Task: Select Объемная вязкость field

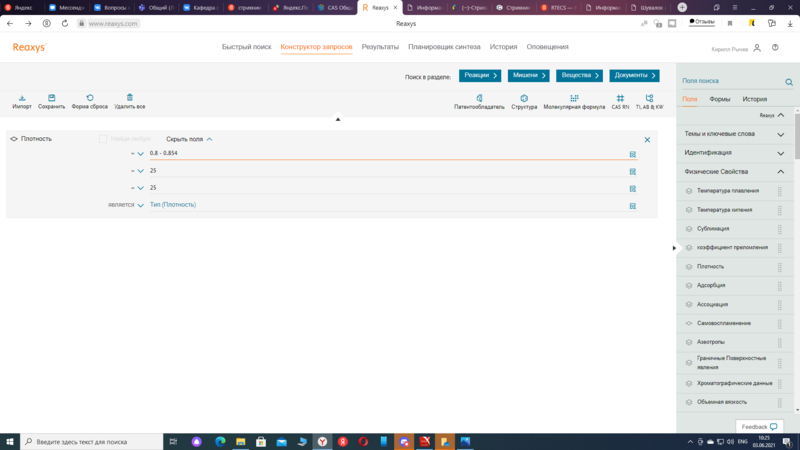Action: point(721,402)
